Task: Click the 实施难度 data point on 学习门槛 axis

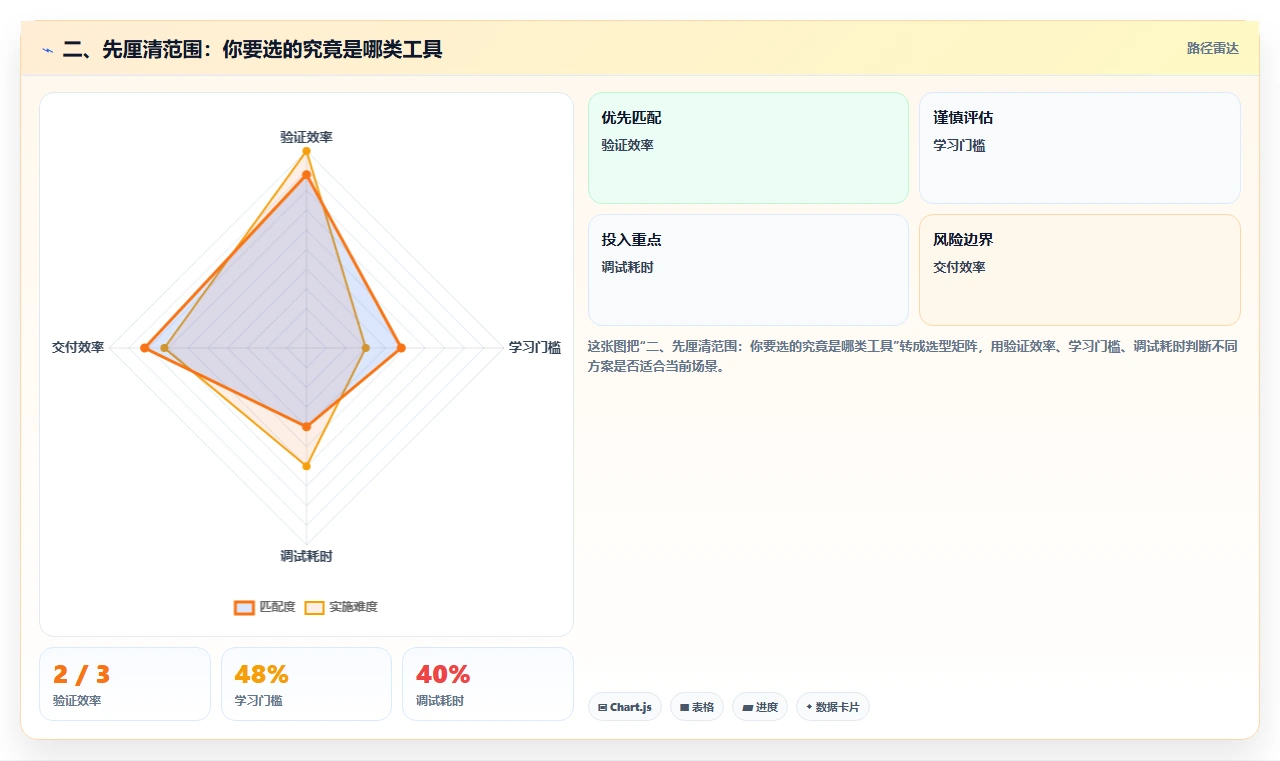Action: click(x=365, y=348)
